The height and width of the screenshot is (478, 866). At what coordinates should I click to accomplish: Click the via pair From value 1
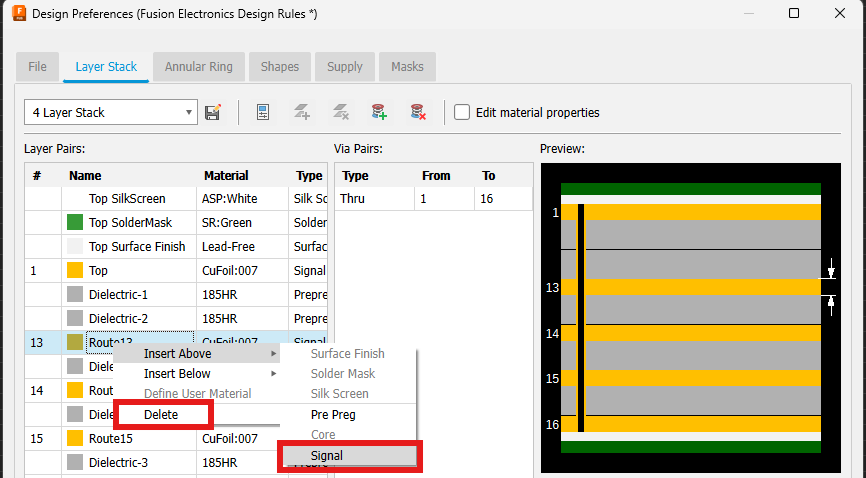point(445,198)
